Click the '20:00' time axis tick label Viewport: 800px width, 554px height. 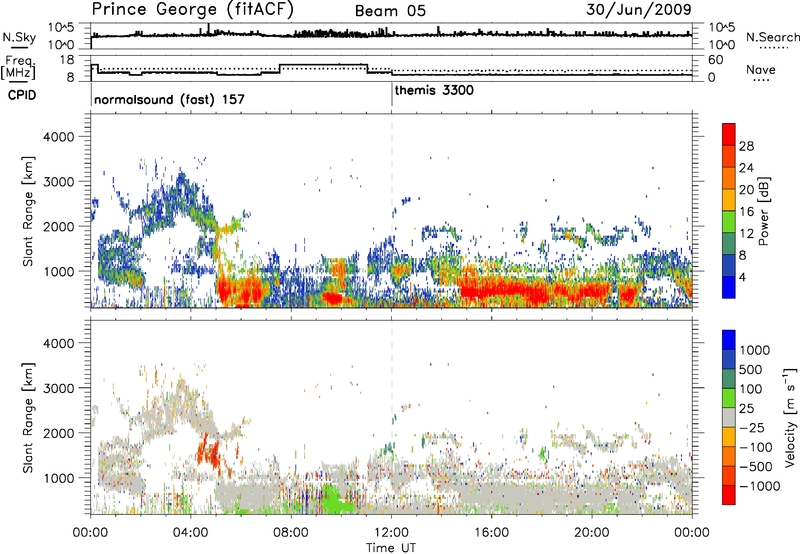(x=592, y=533)
